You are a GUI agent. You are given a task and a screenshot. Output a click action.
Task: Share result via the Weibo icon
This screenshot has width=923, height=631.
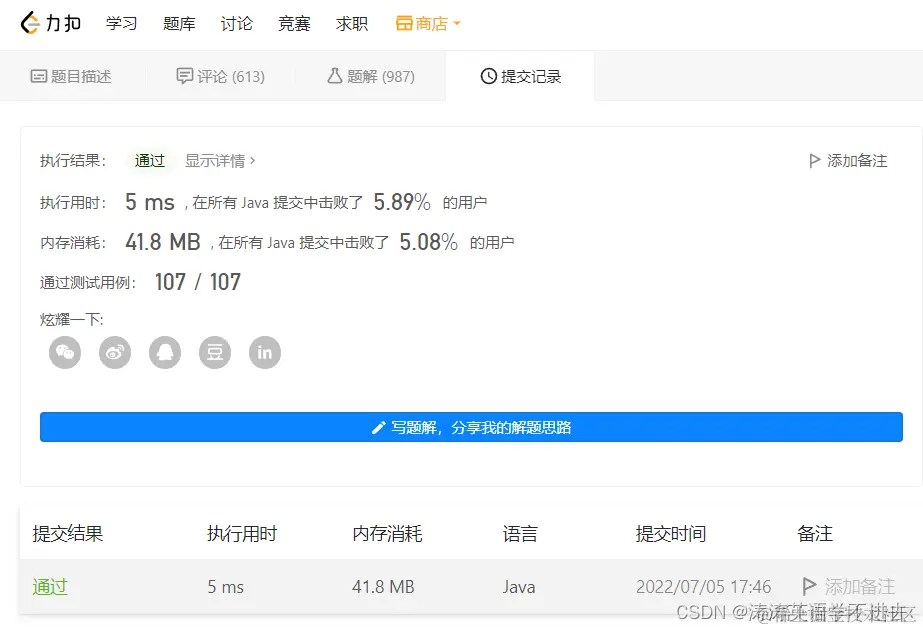pos(114,352)
